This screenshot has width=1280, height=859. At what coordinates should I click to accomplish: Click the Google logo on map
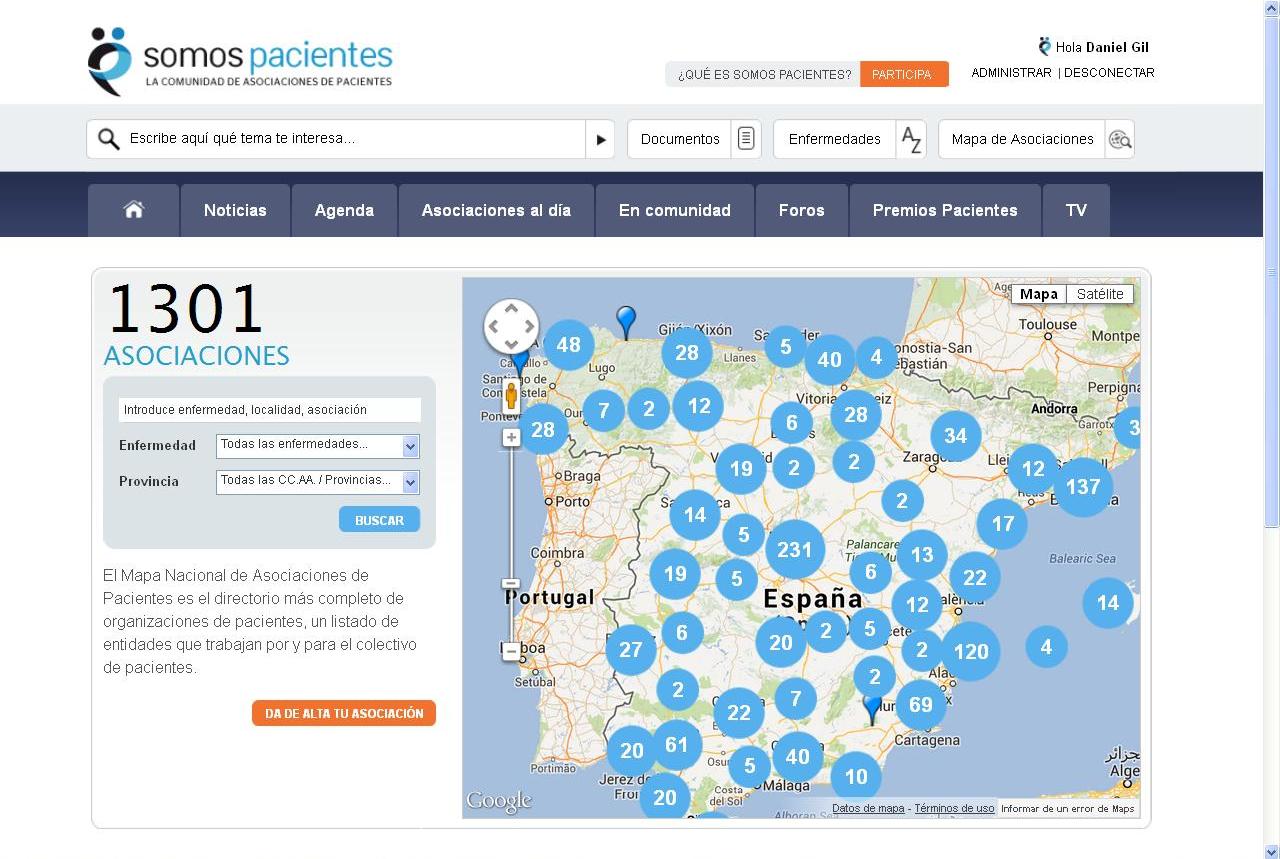(x=499, y=801)
